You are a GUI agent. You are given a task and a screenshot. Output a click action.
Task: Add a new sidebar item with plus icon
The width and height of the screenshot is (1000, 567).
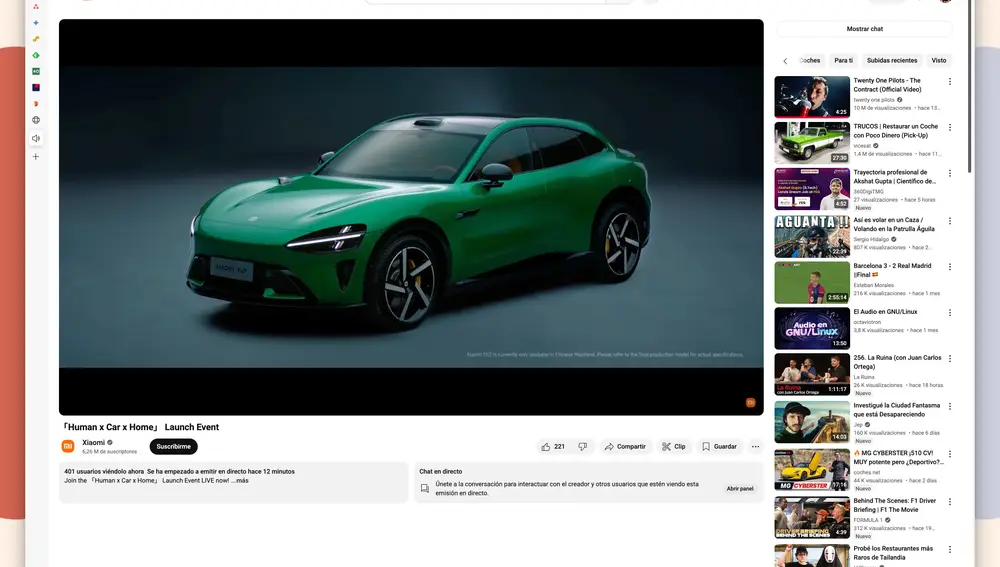[36, 156]
